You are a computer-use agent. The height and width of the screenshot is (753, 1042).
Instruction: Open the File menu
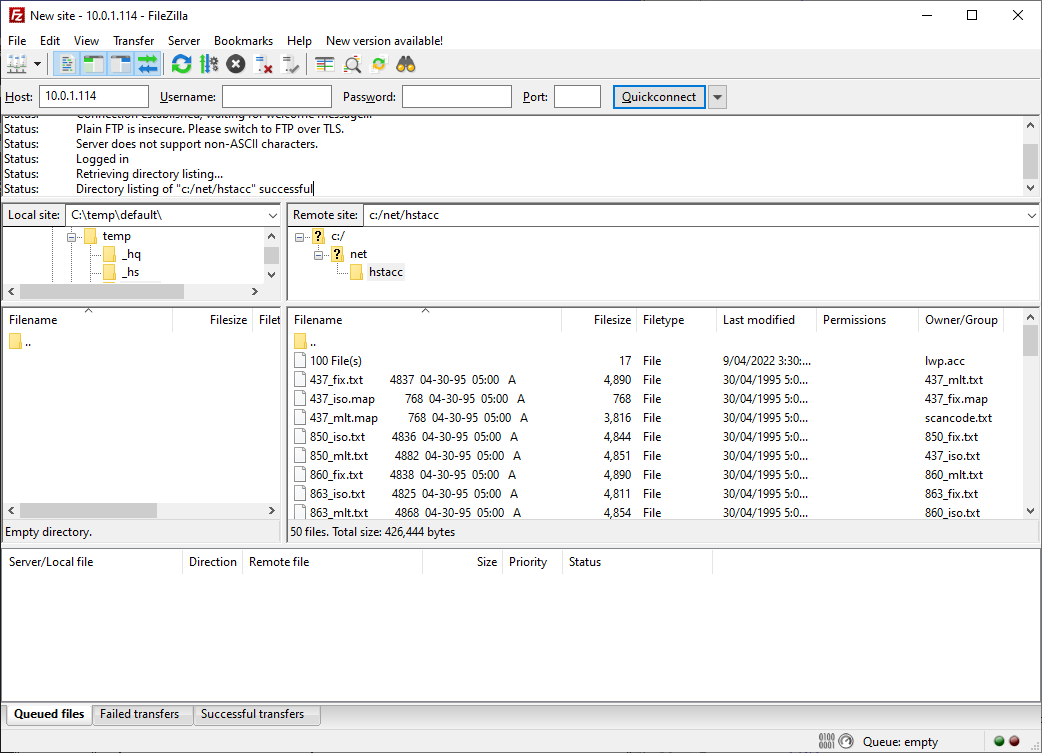click(17, 41)
